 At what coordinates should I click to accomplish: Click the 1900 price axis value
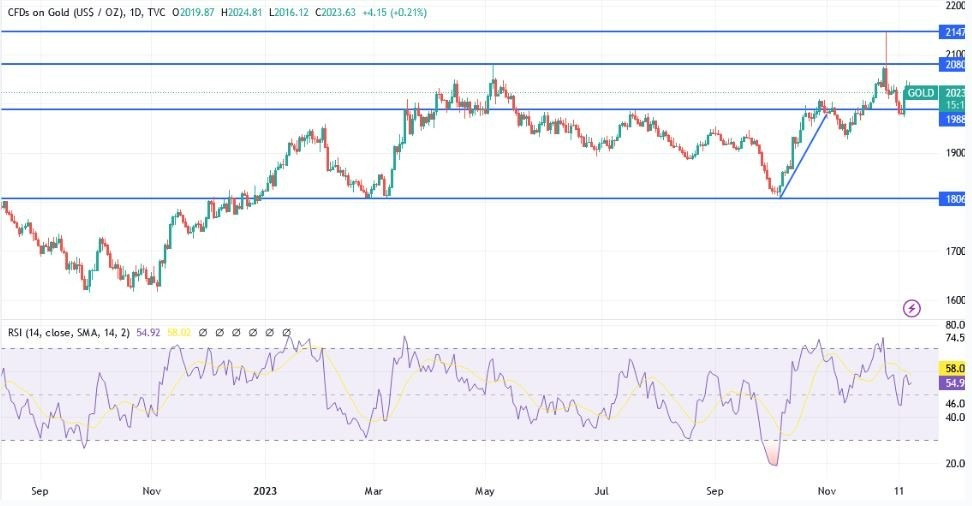coord(955,153)
